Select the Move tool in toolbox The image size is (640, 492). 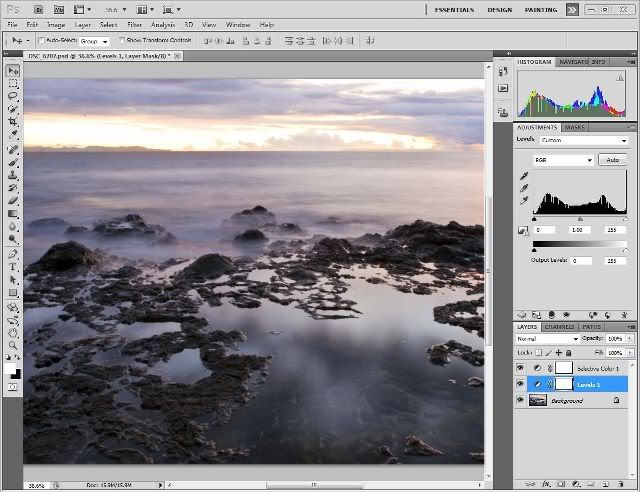tap(13, 71)
